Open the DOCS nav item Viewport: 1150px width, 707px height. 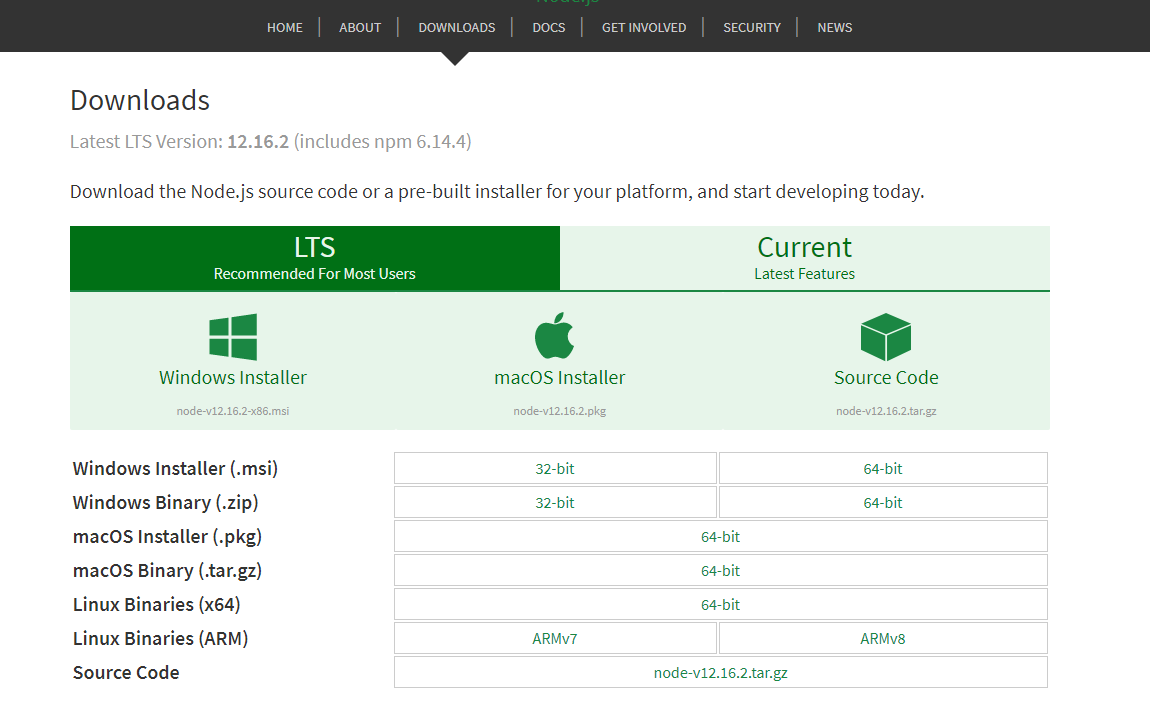tap(549, 27)
